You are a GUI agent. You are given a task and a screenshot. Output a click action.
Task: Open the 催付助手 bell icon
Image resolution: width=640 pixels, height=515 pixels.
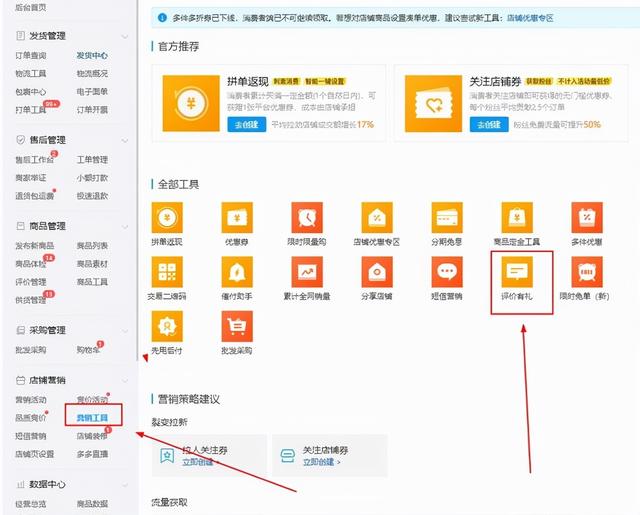(237, 272)
